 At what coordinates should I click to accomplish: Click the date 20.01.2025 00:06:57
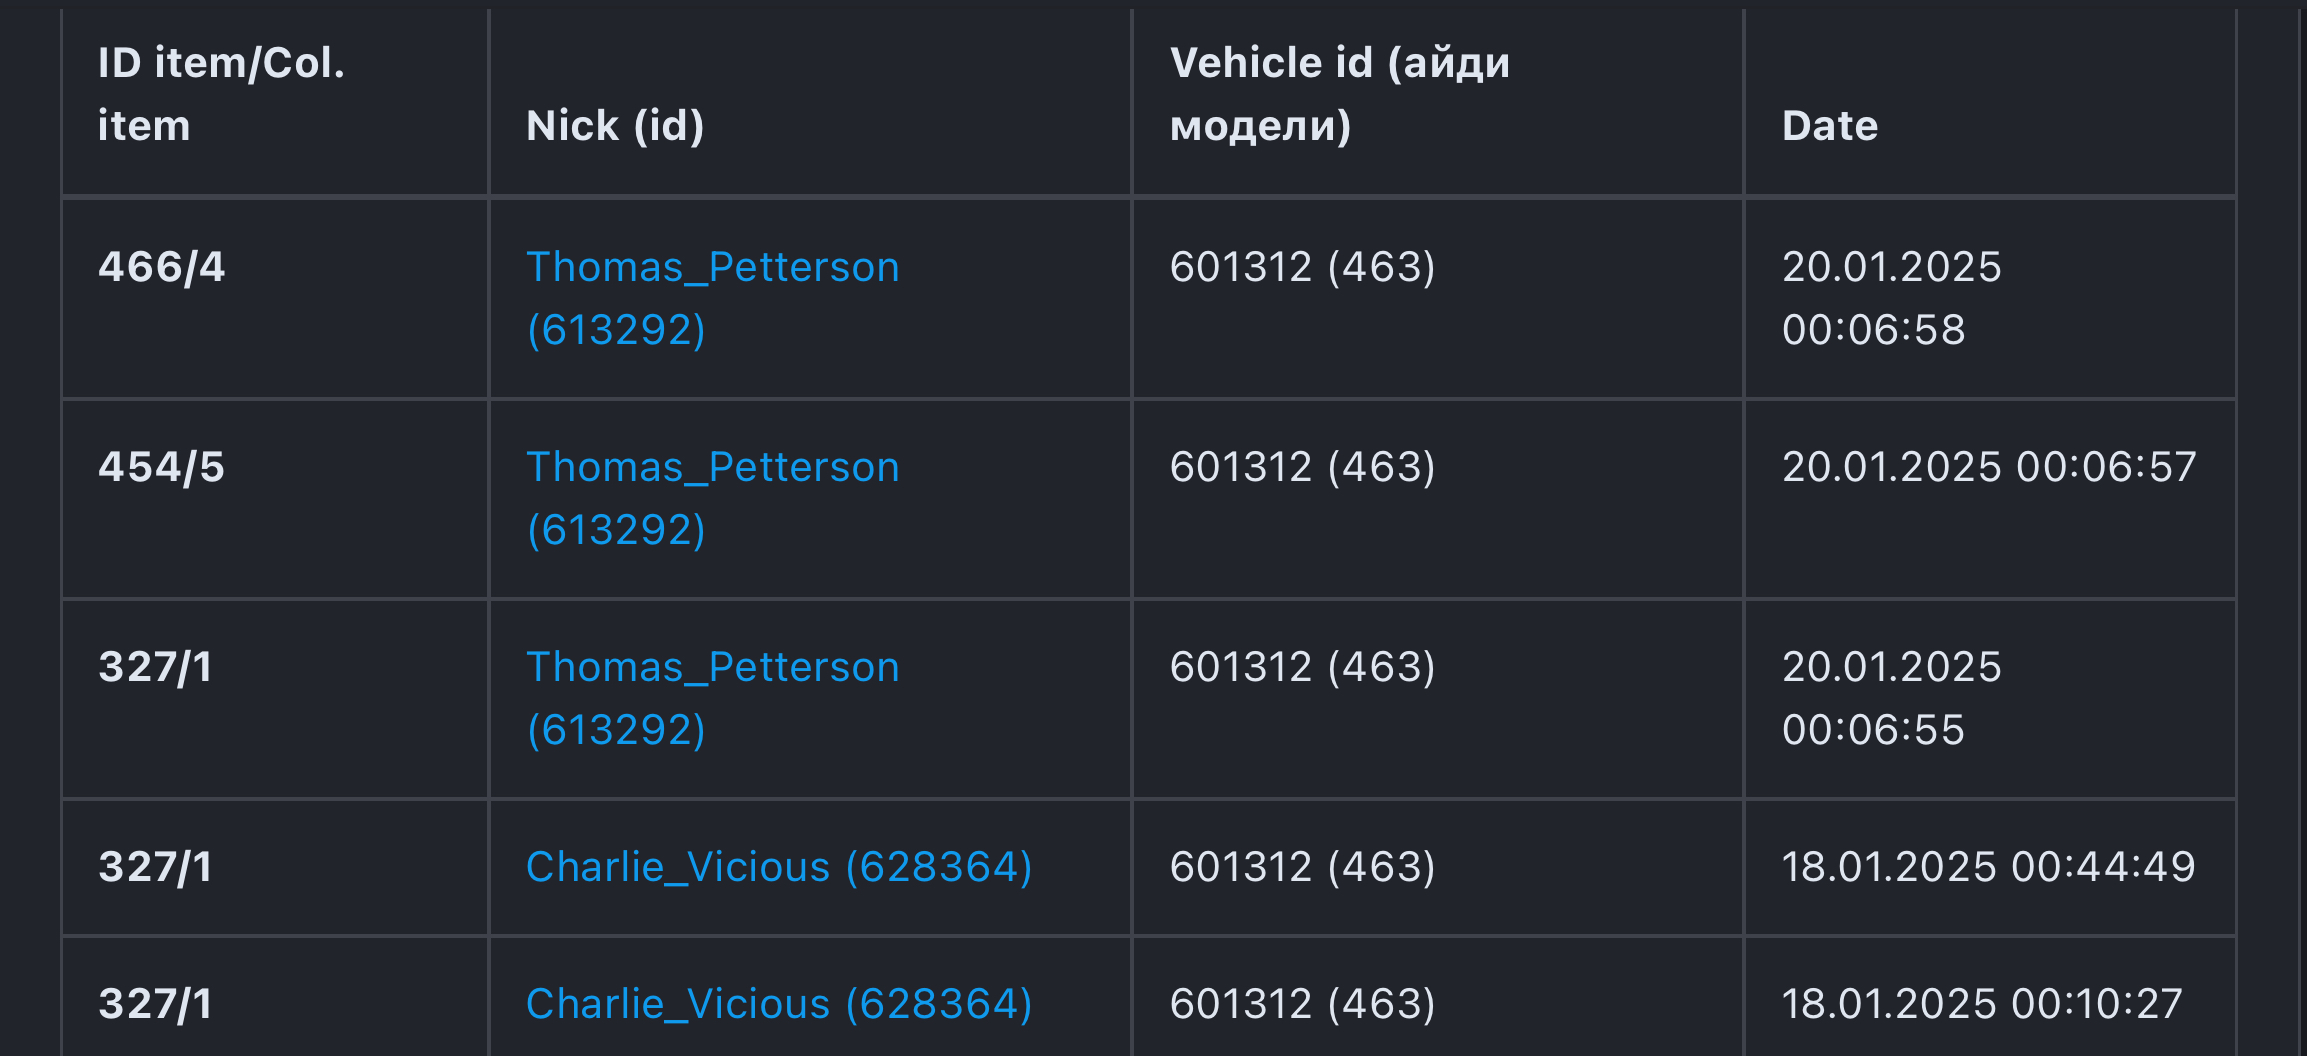(x=1988, y=468)
